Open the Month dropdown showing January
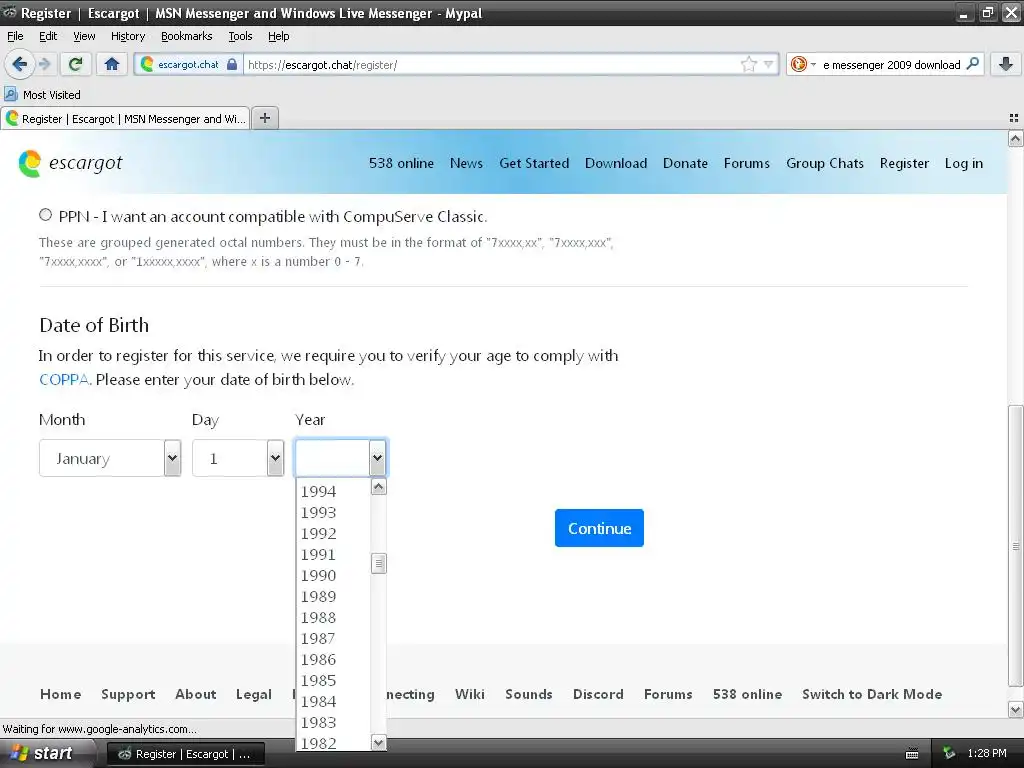 110,458
